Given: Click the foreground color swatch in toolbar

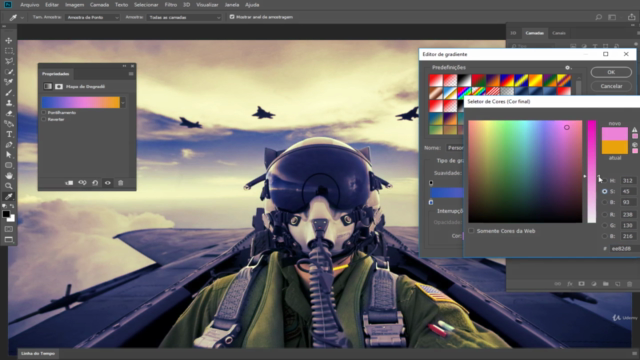Looking at the screenshot, I should pos(6,214).
